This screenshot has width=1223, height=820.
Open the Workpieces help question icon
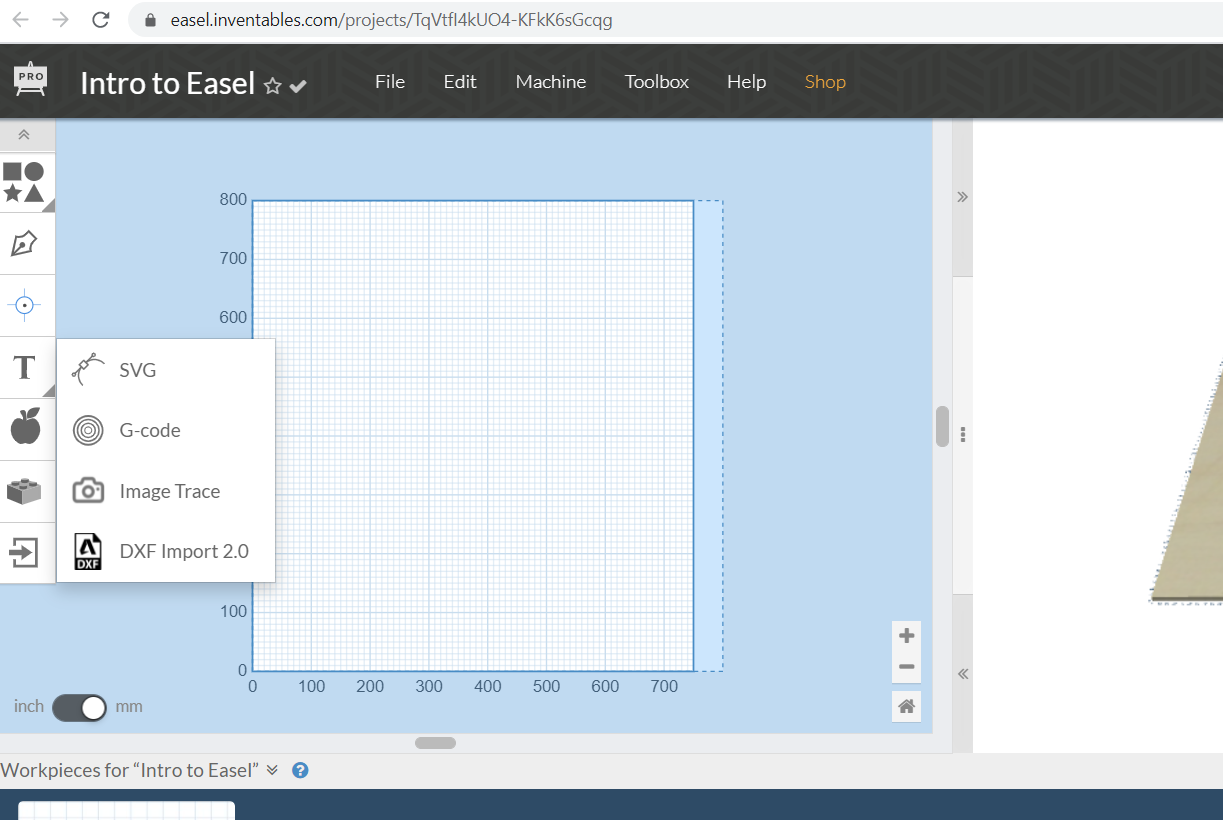click(x=300, y=770)
